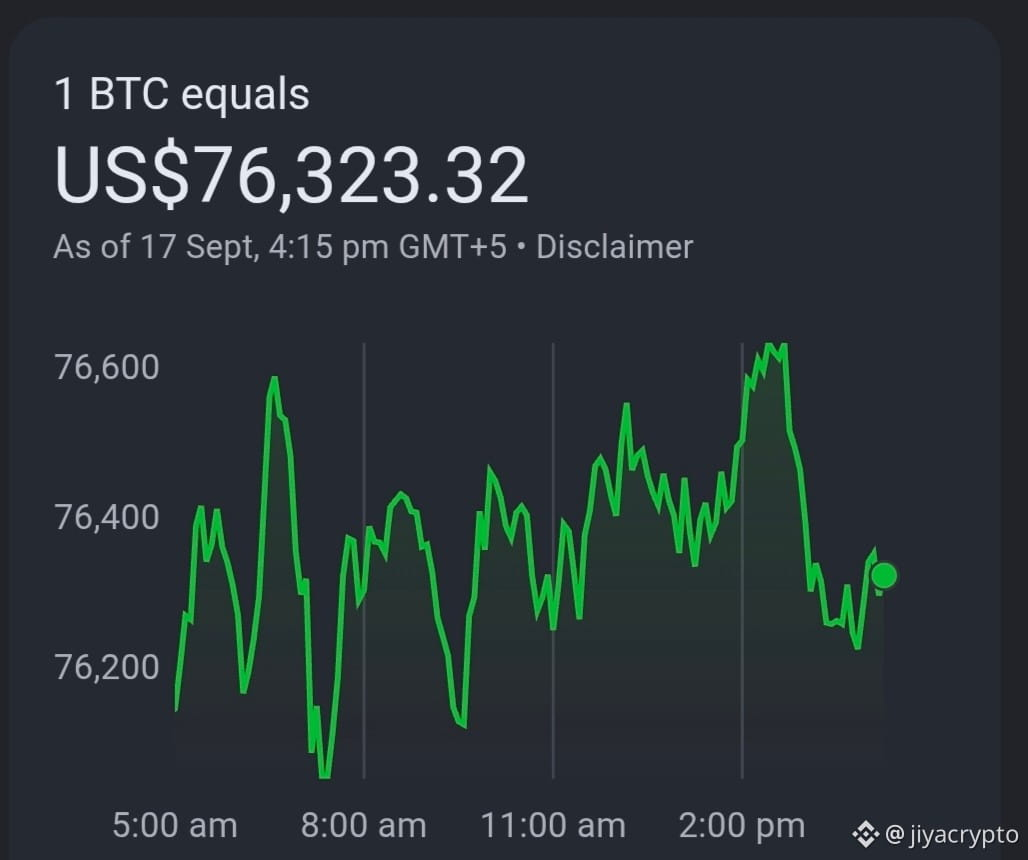Screen dimensions: 1028x860
Task: Click the 76,600 price axis label
Action: click(107, 367)
